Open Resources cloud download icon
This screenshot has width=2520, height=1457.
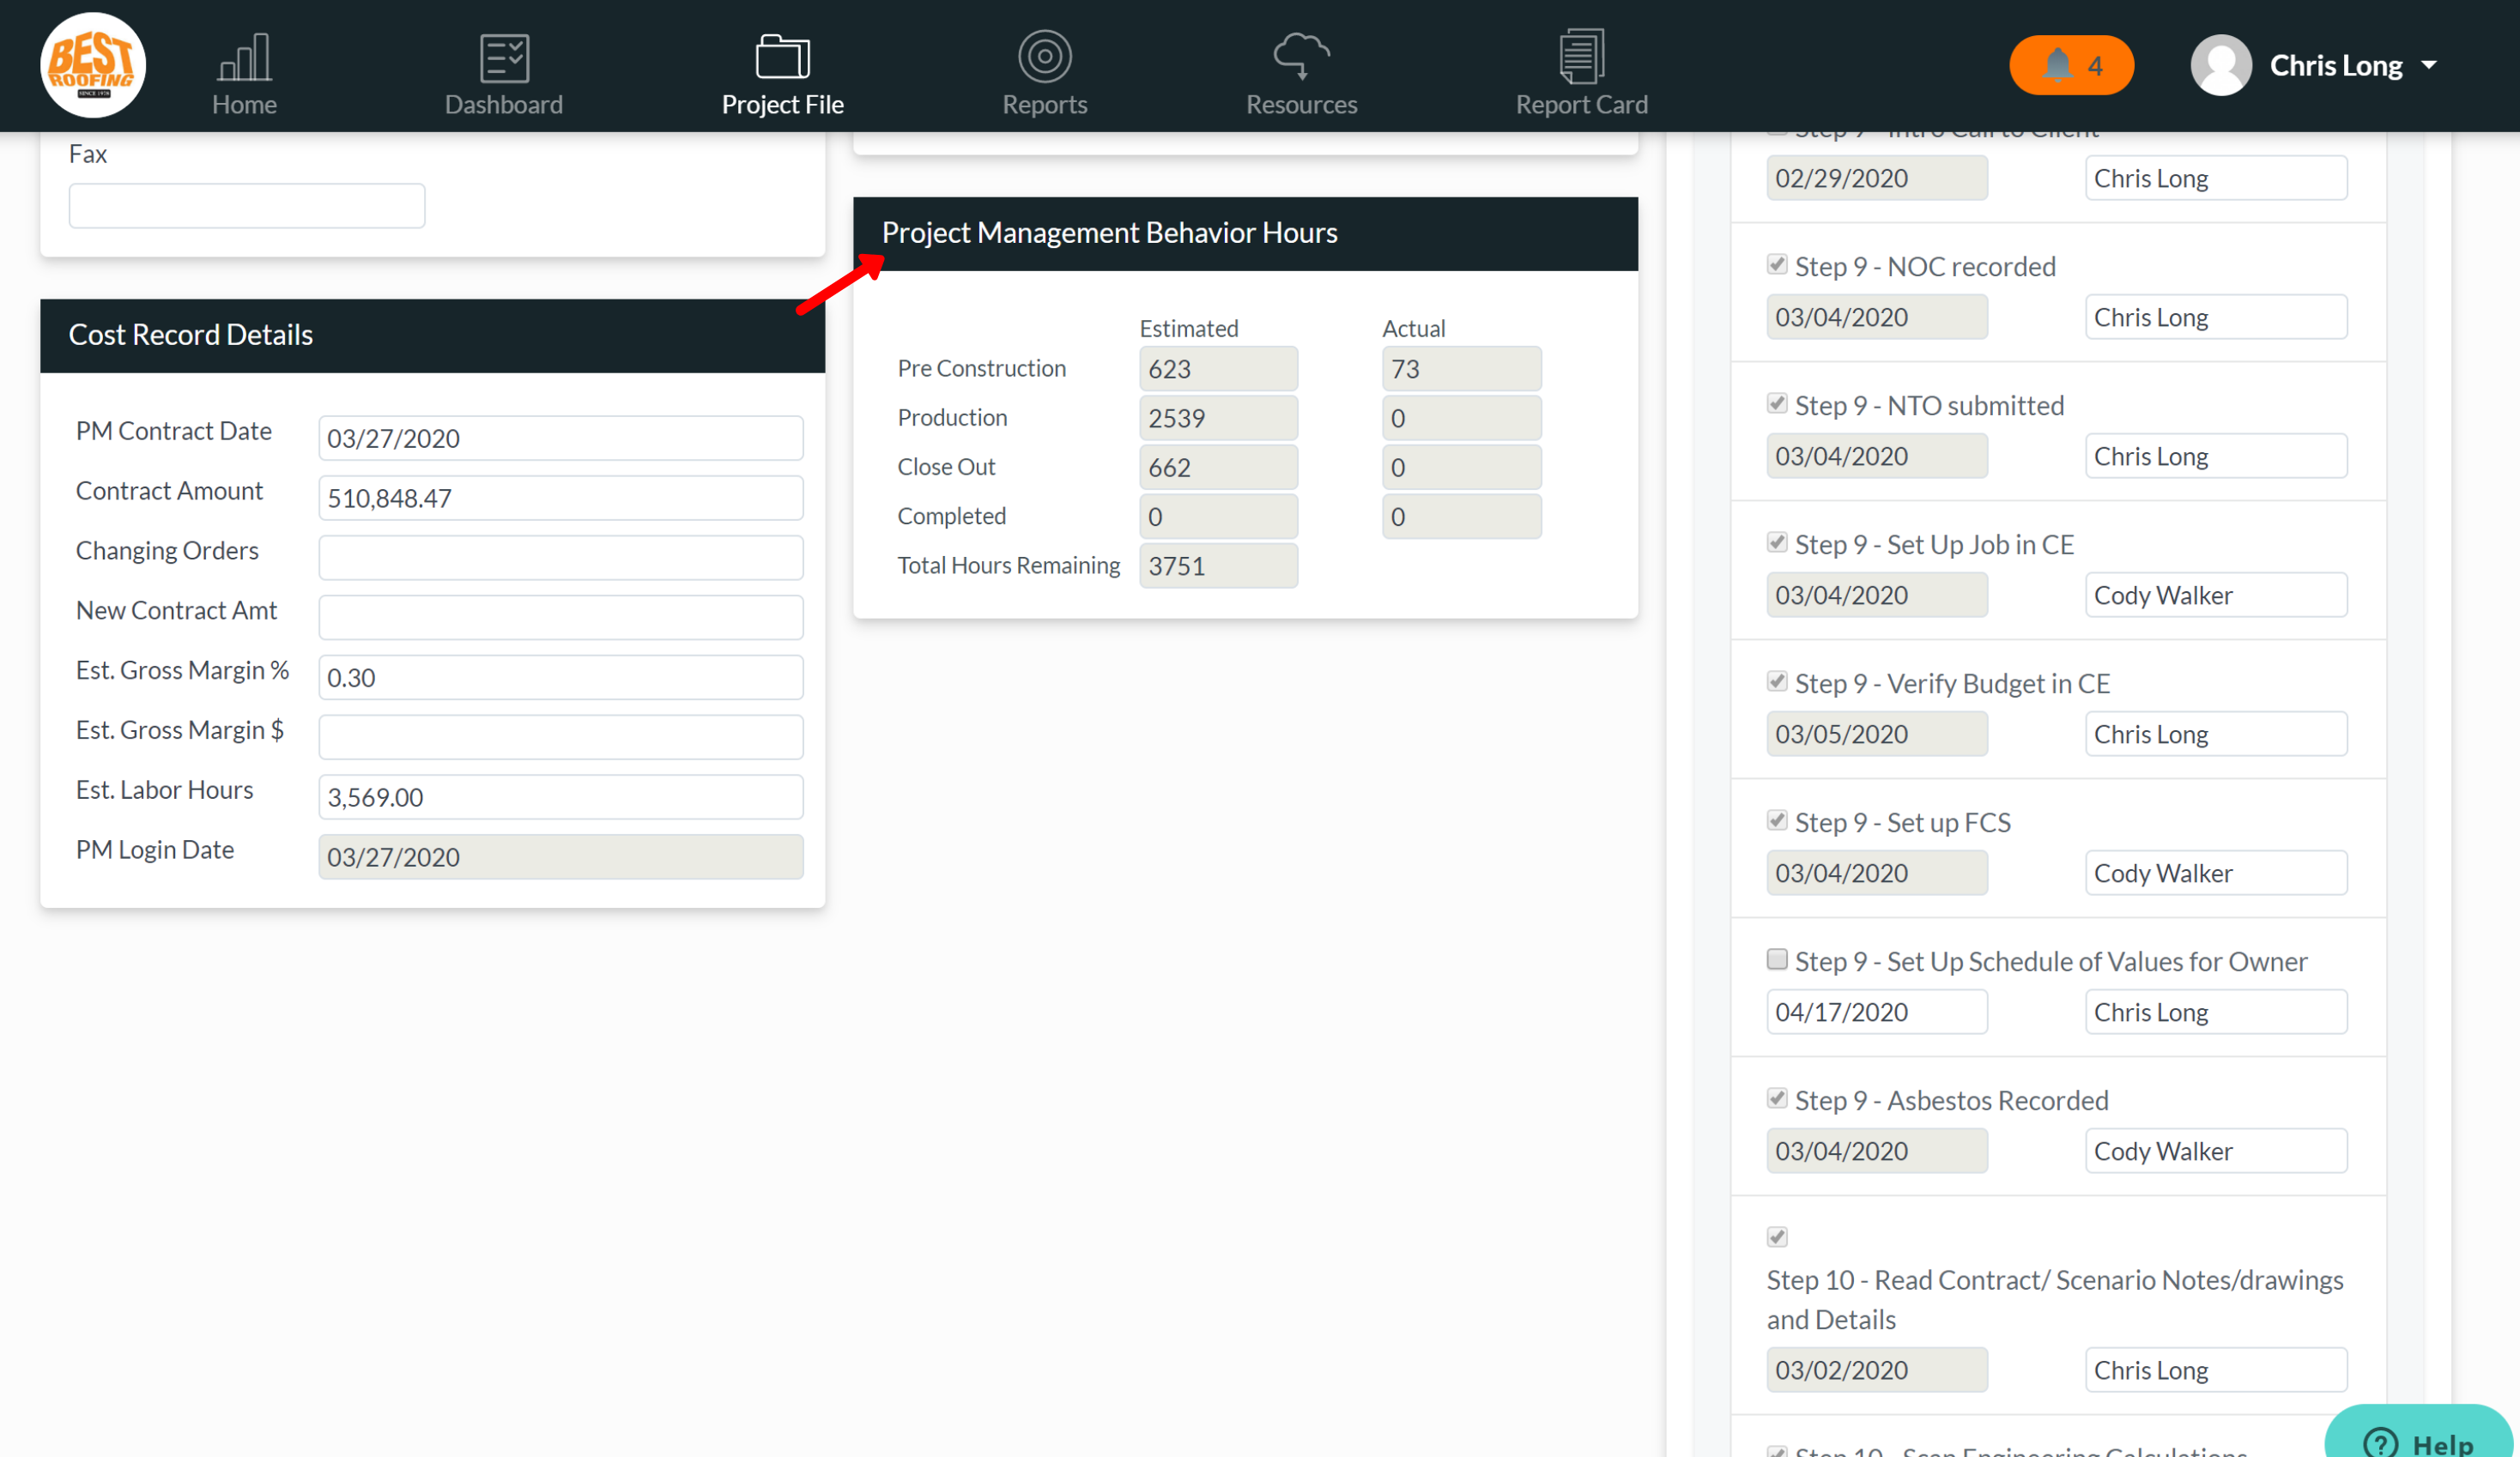point(1301,56)
